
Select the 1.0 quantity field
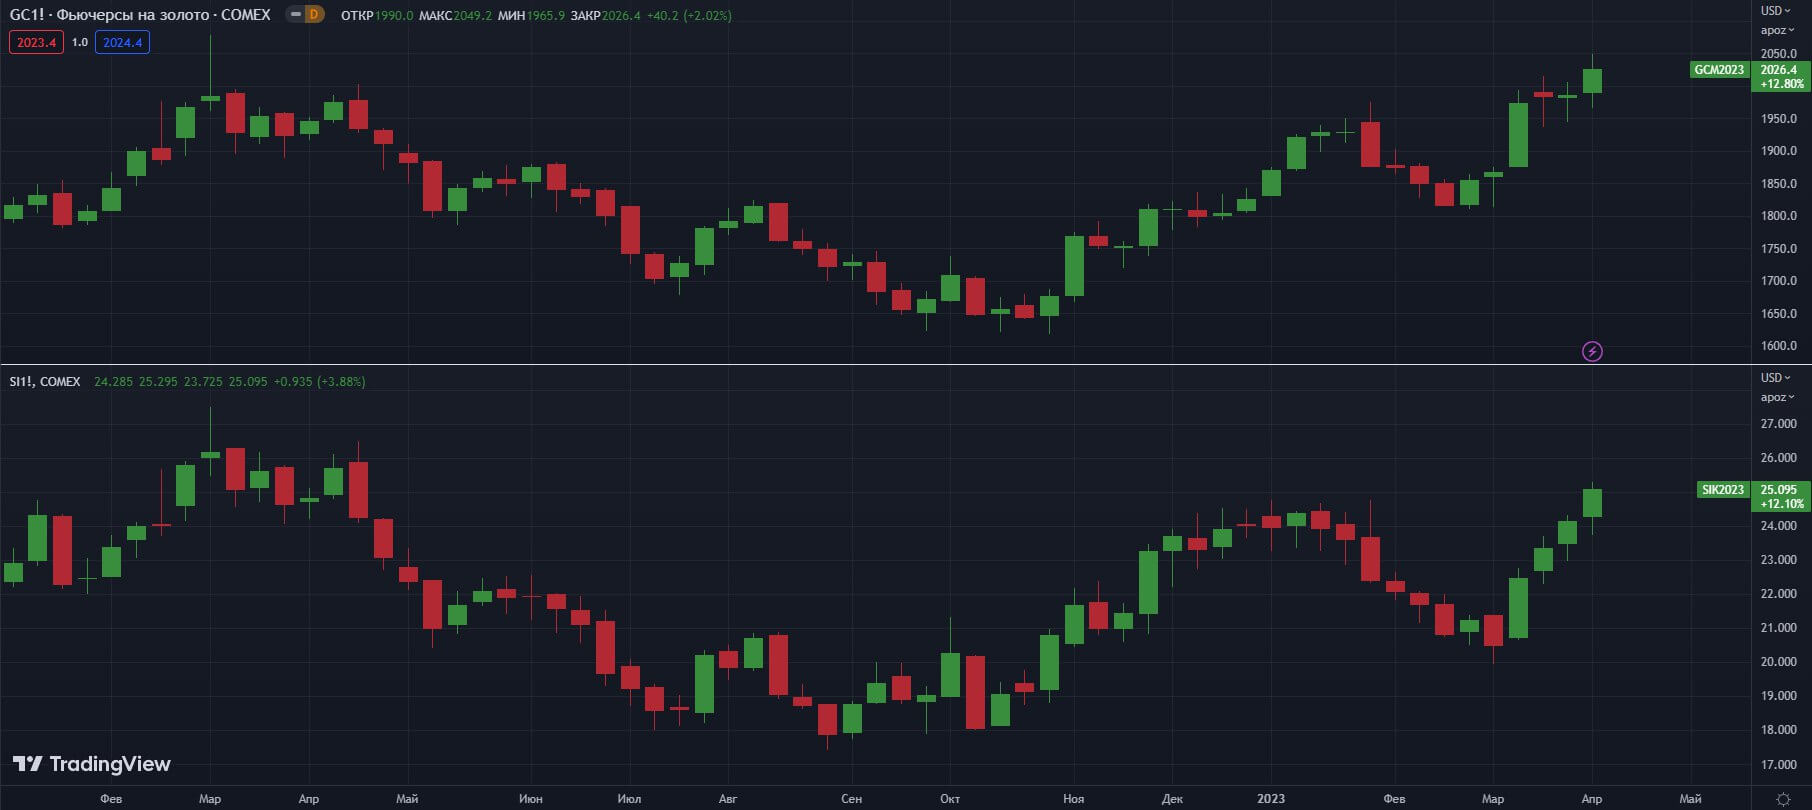pos(80,42)
